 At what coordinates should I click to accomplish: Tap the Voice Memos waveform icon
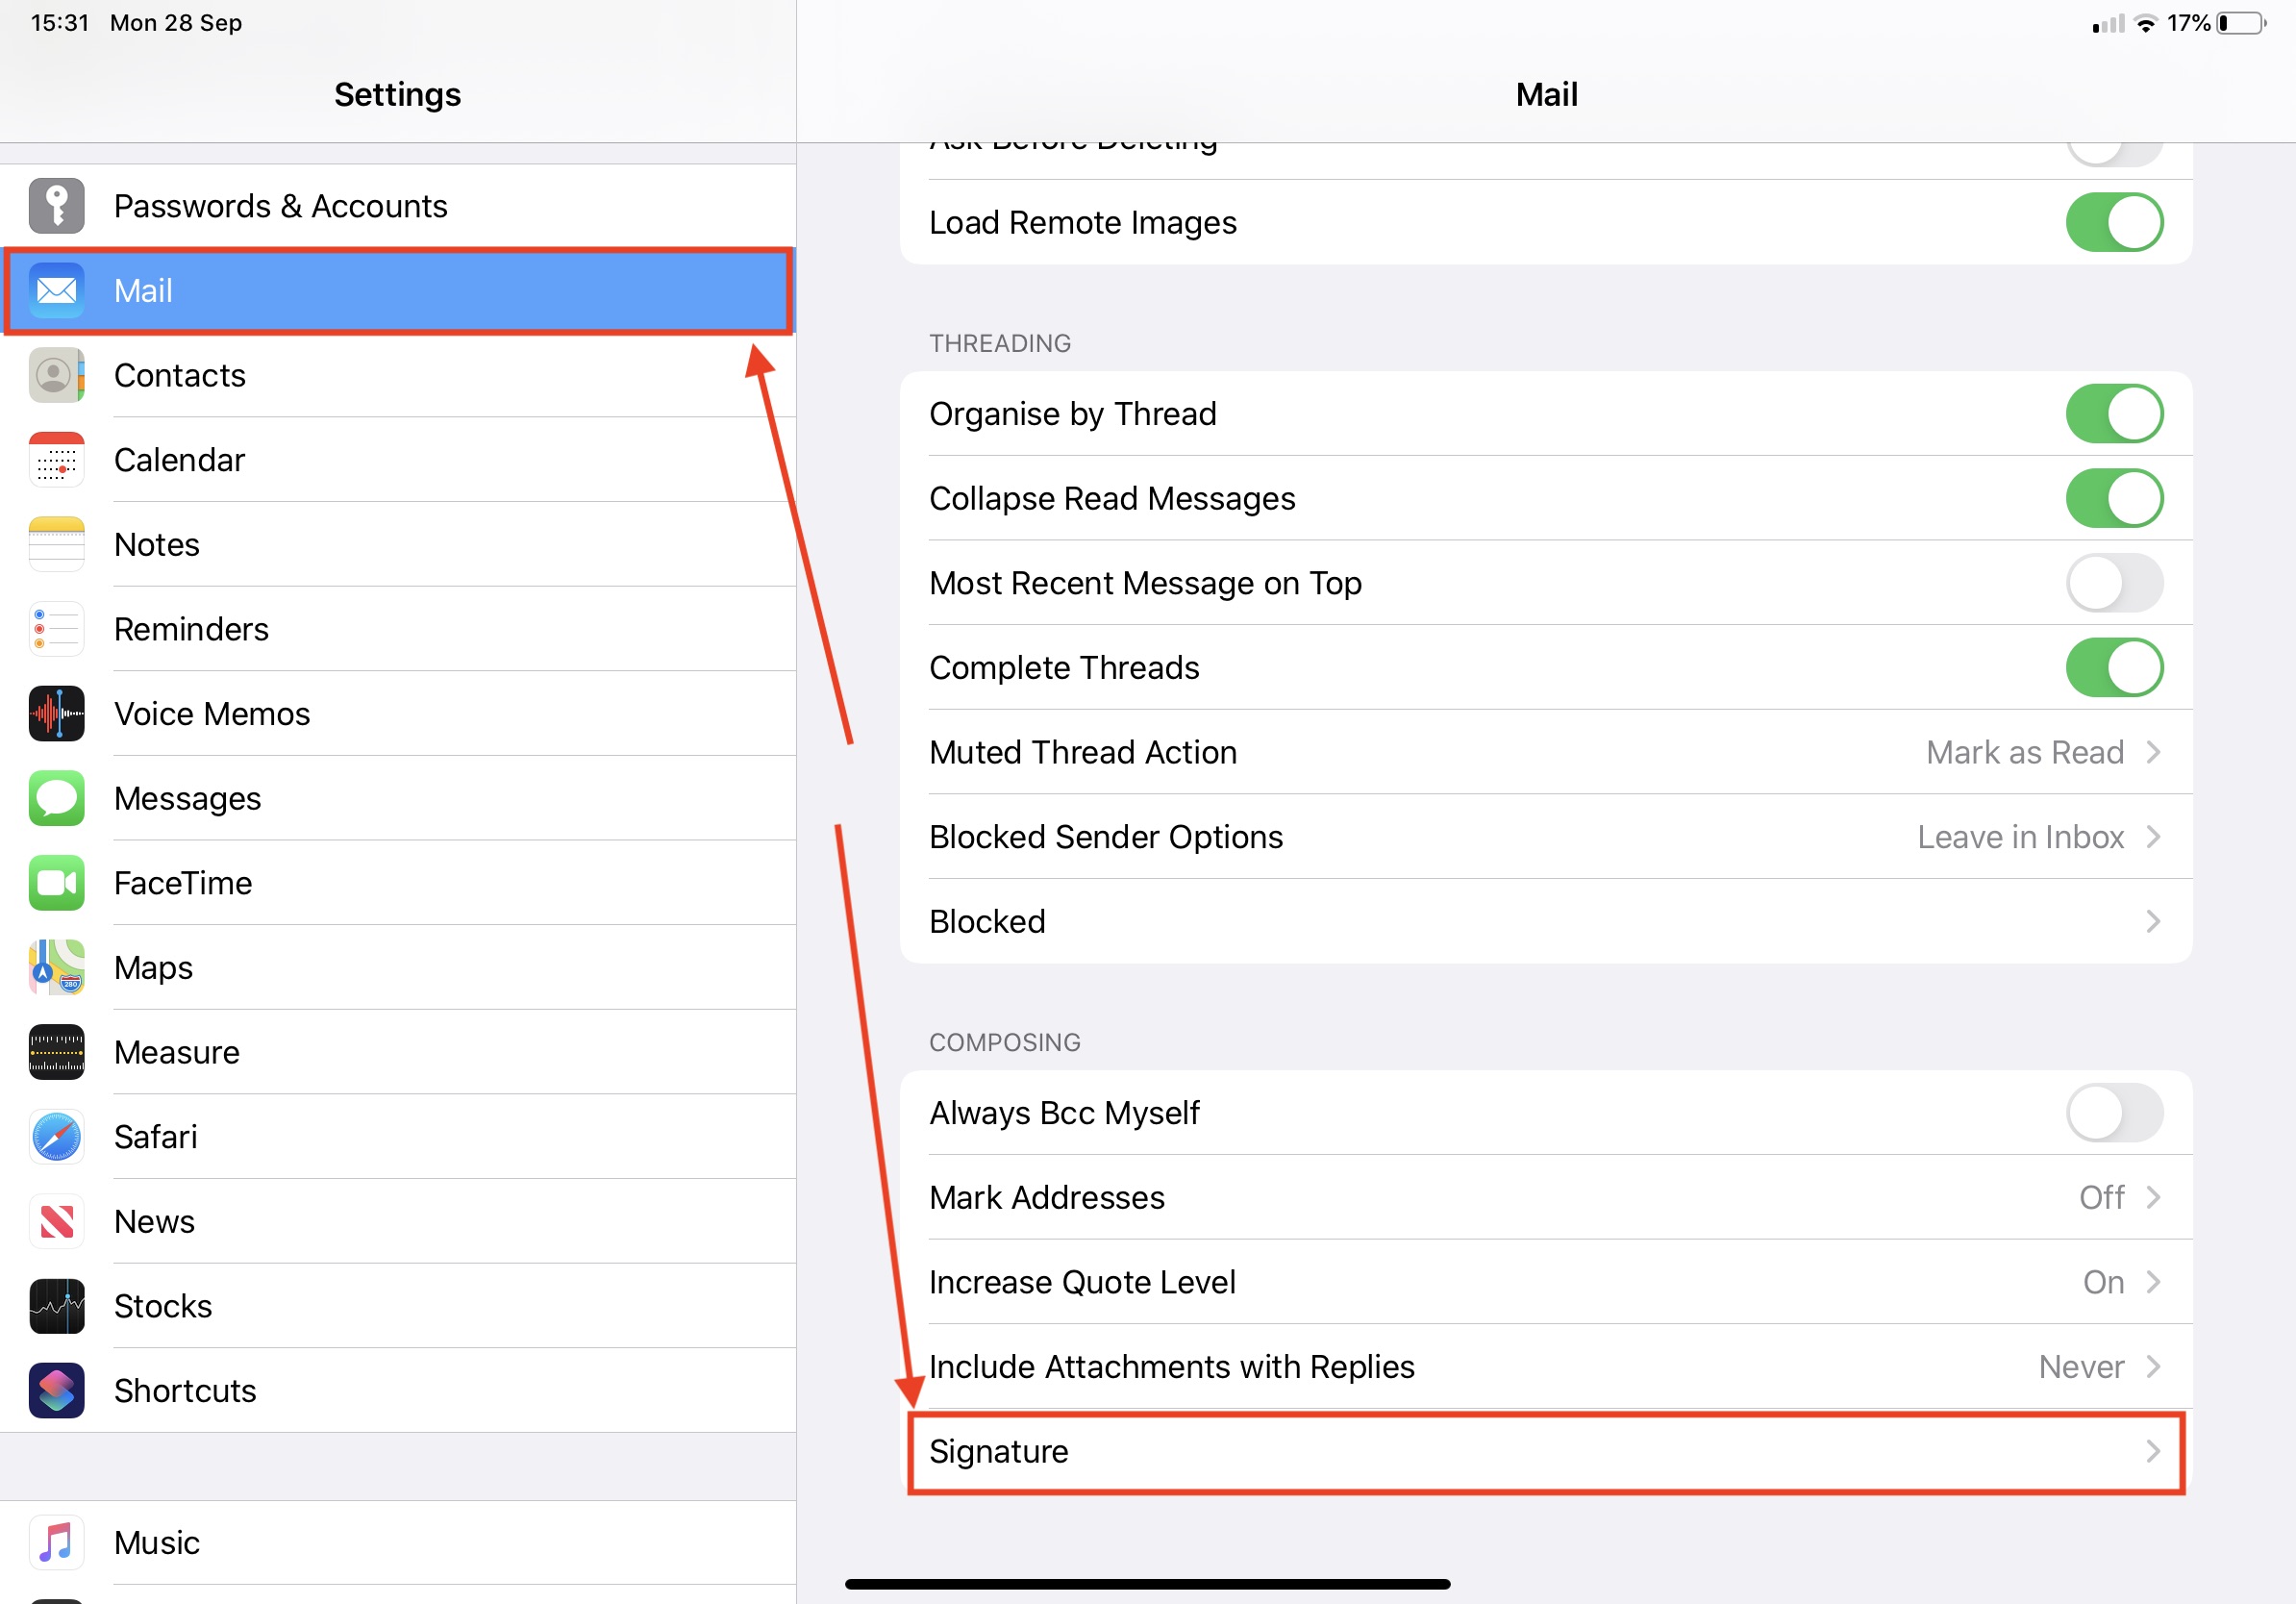(x=56, y=714)
